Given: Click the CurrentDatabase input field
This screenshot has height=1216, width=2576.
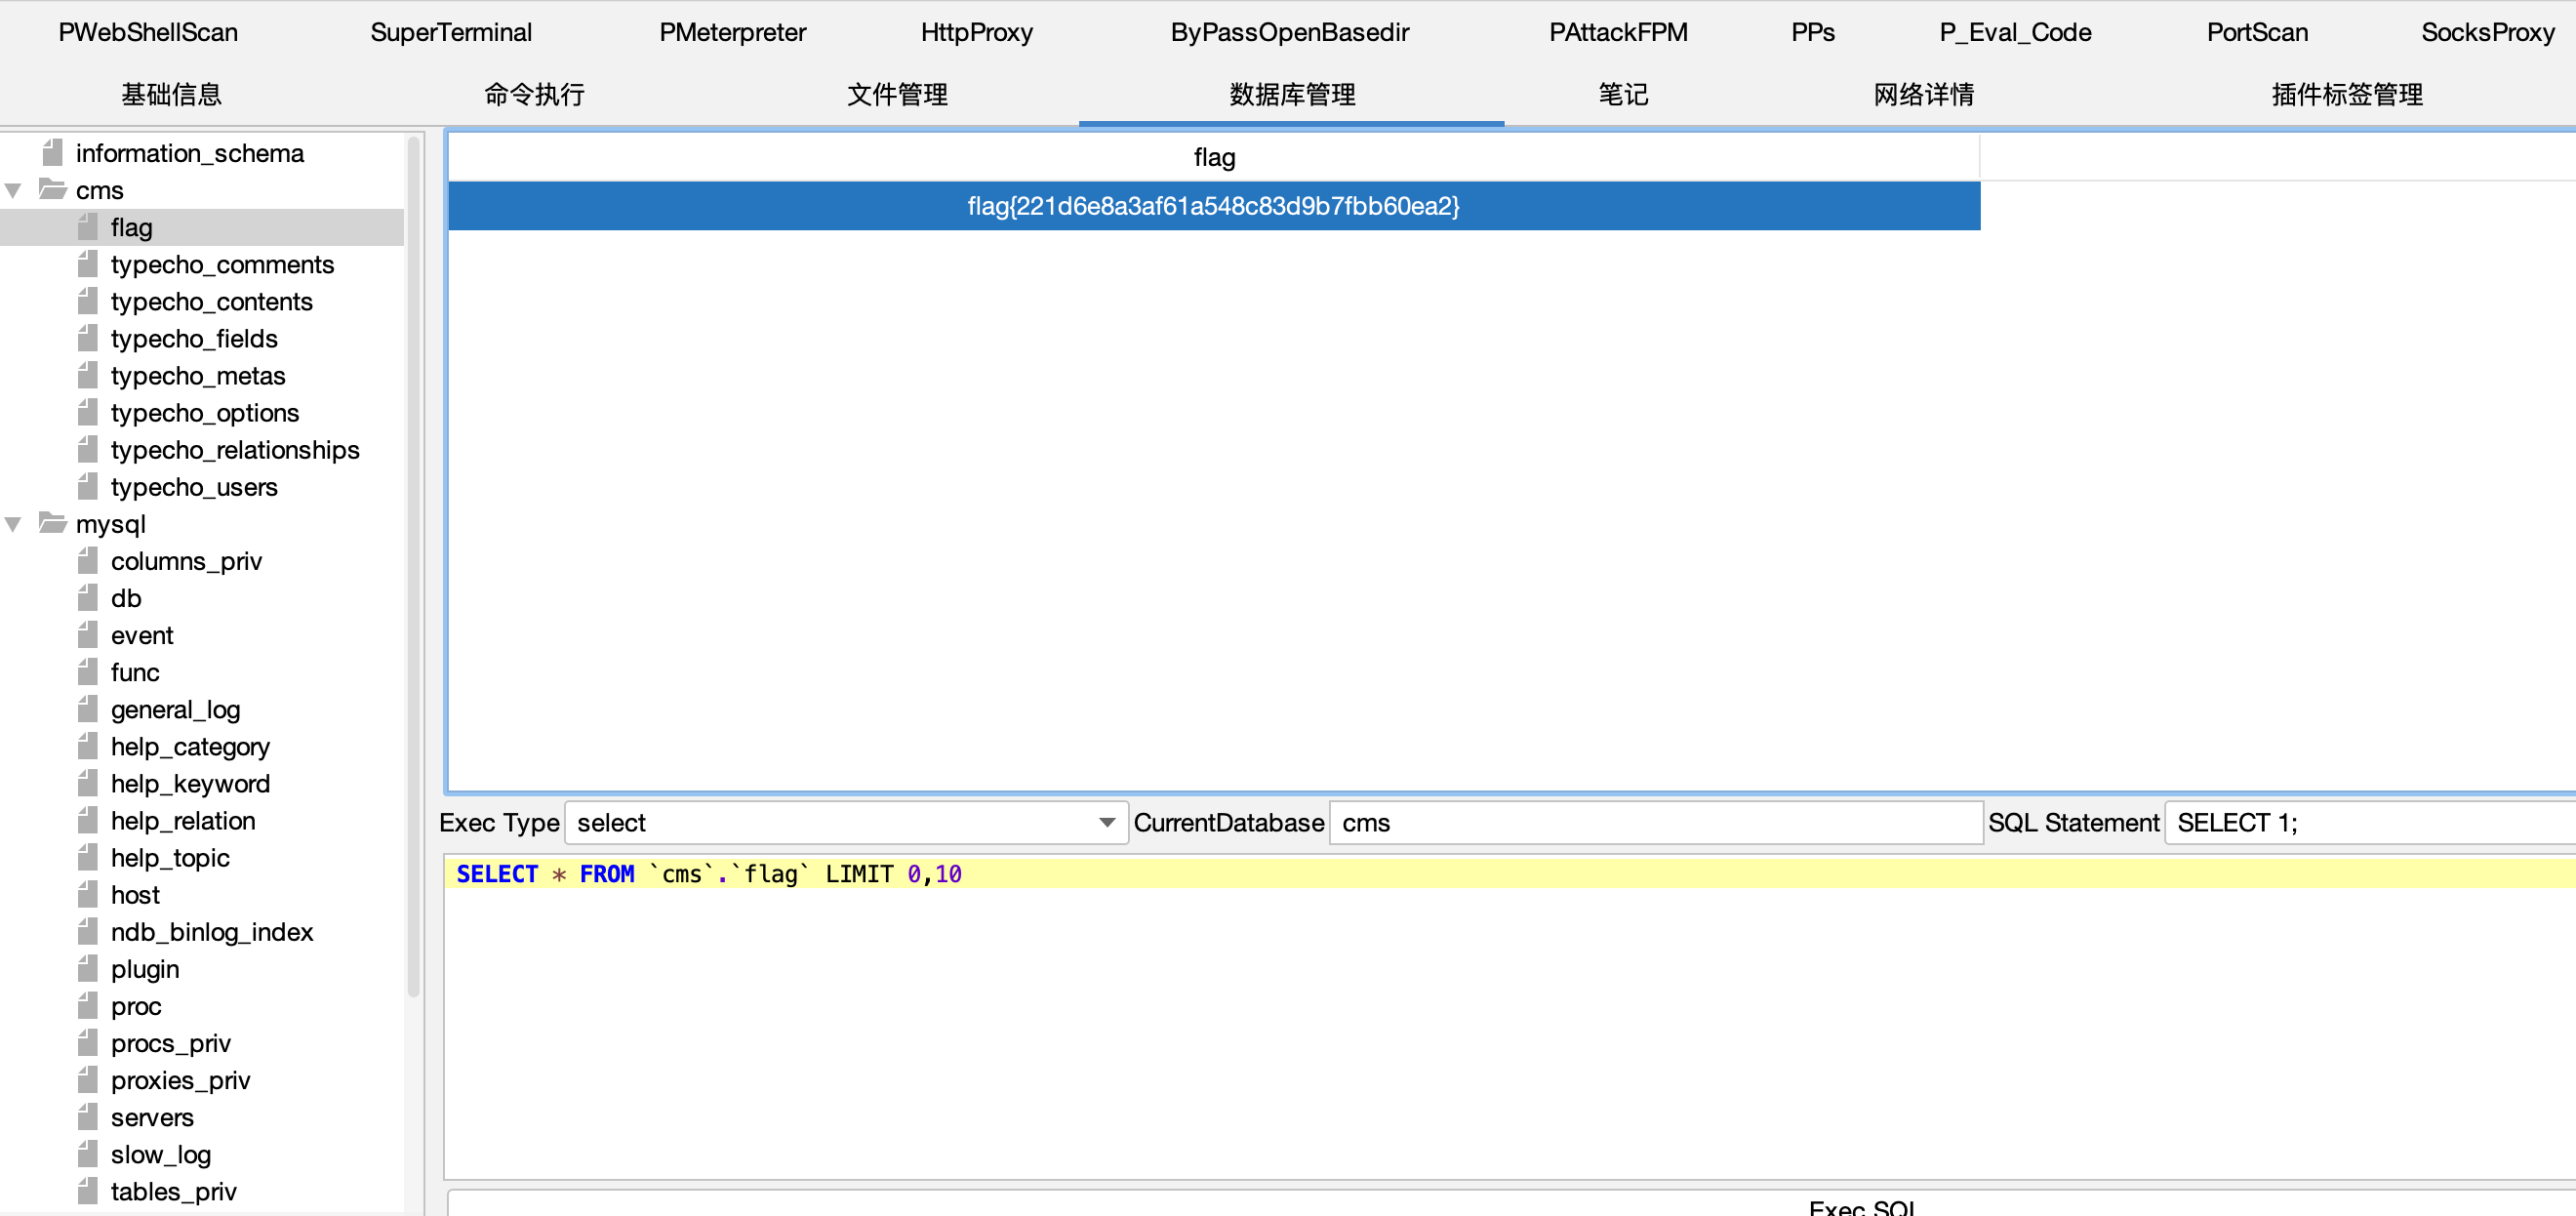Looking at the screenshot, I should click(x=1655, y=823).
